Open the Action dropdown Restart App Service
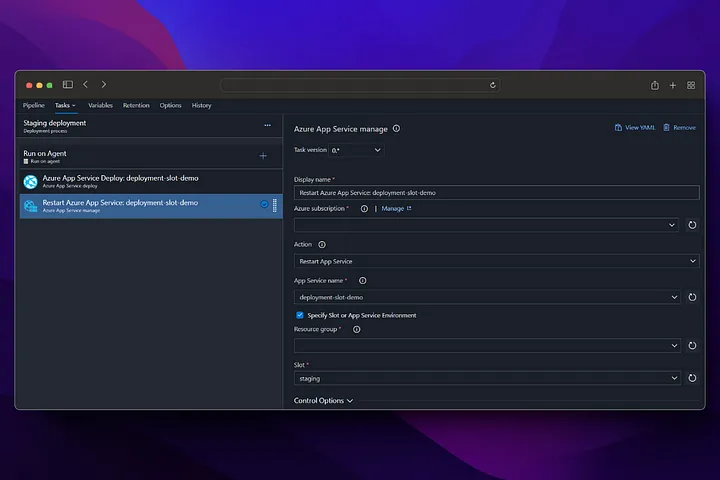The image size is (720, 480). pyautogui.click(x=496, y=261)
